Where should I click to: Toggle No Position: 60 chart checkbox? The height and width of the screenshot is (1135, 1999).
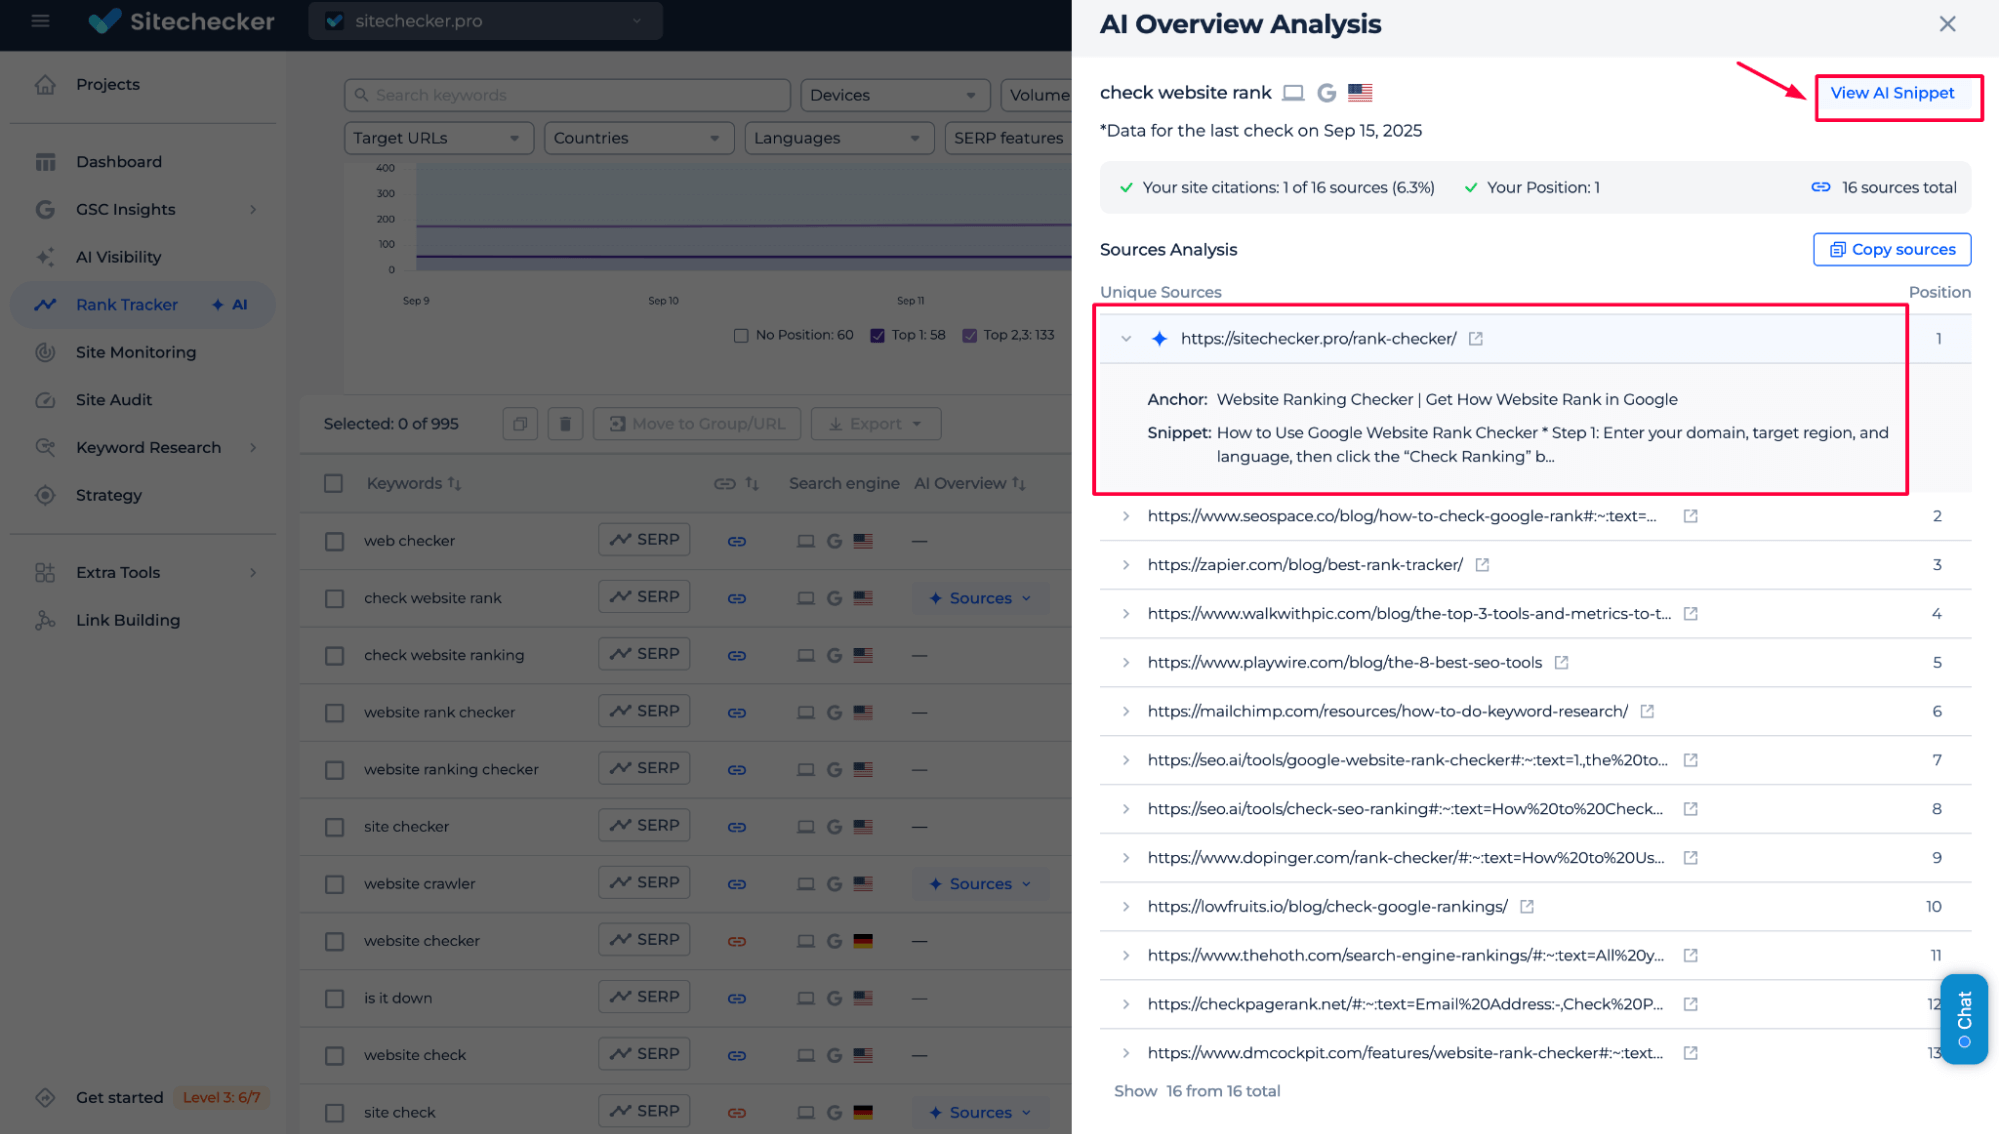(741, 335)
